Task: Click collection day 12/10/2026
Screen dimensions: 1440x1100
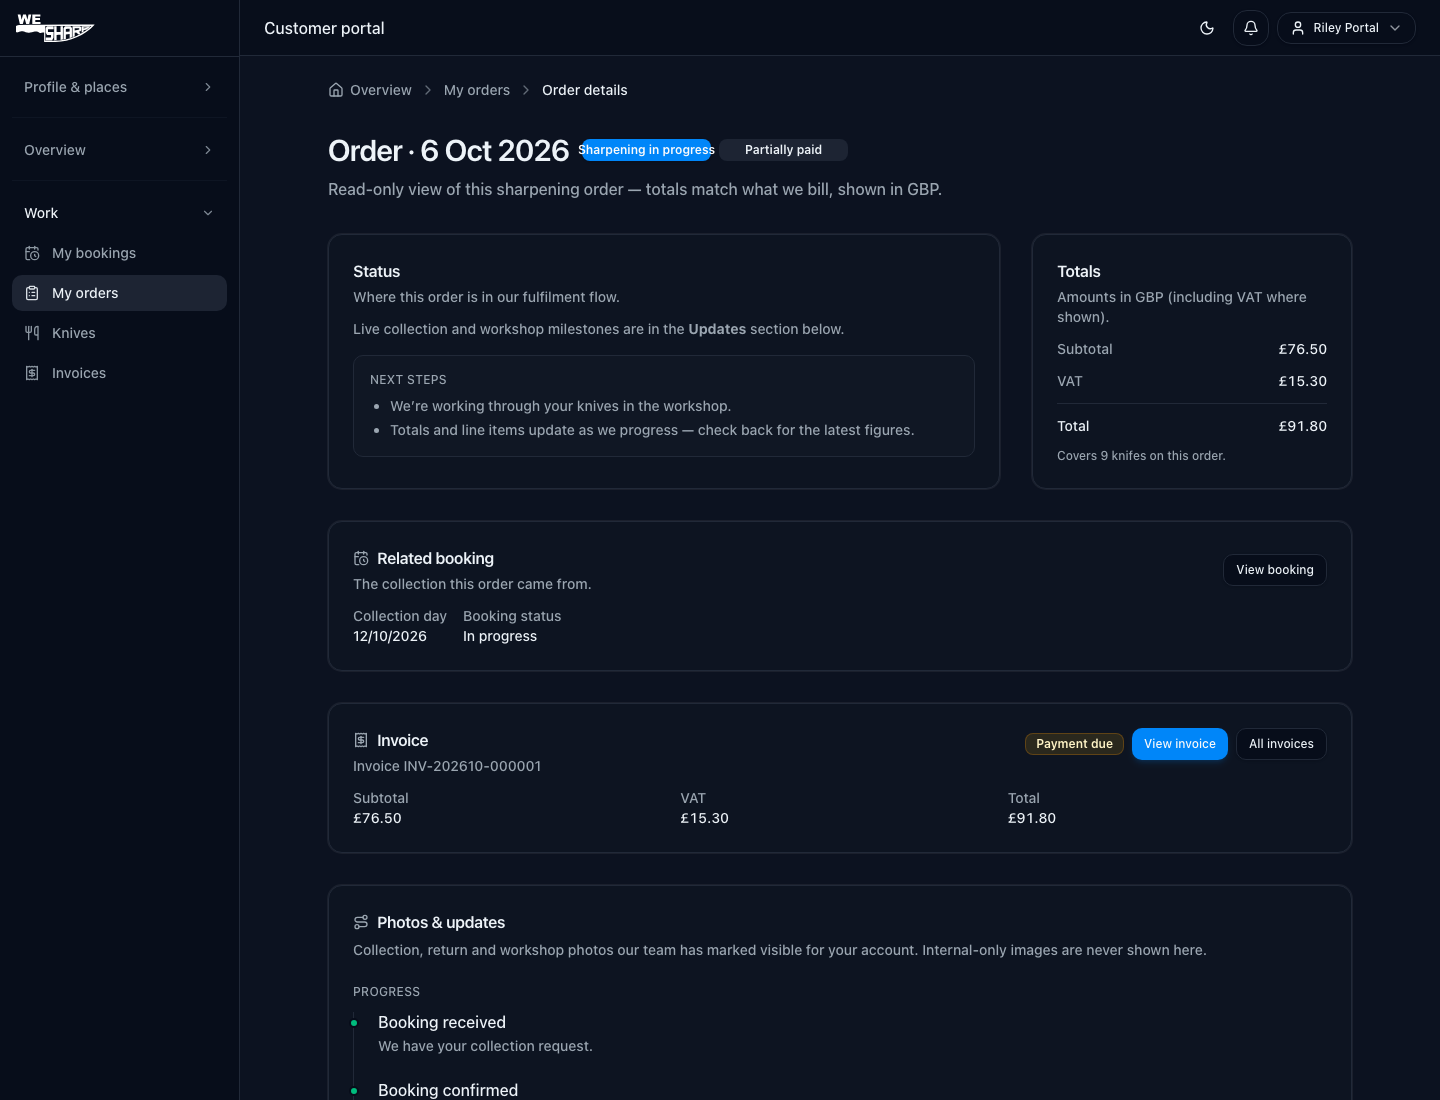Action: (390, 636)
